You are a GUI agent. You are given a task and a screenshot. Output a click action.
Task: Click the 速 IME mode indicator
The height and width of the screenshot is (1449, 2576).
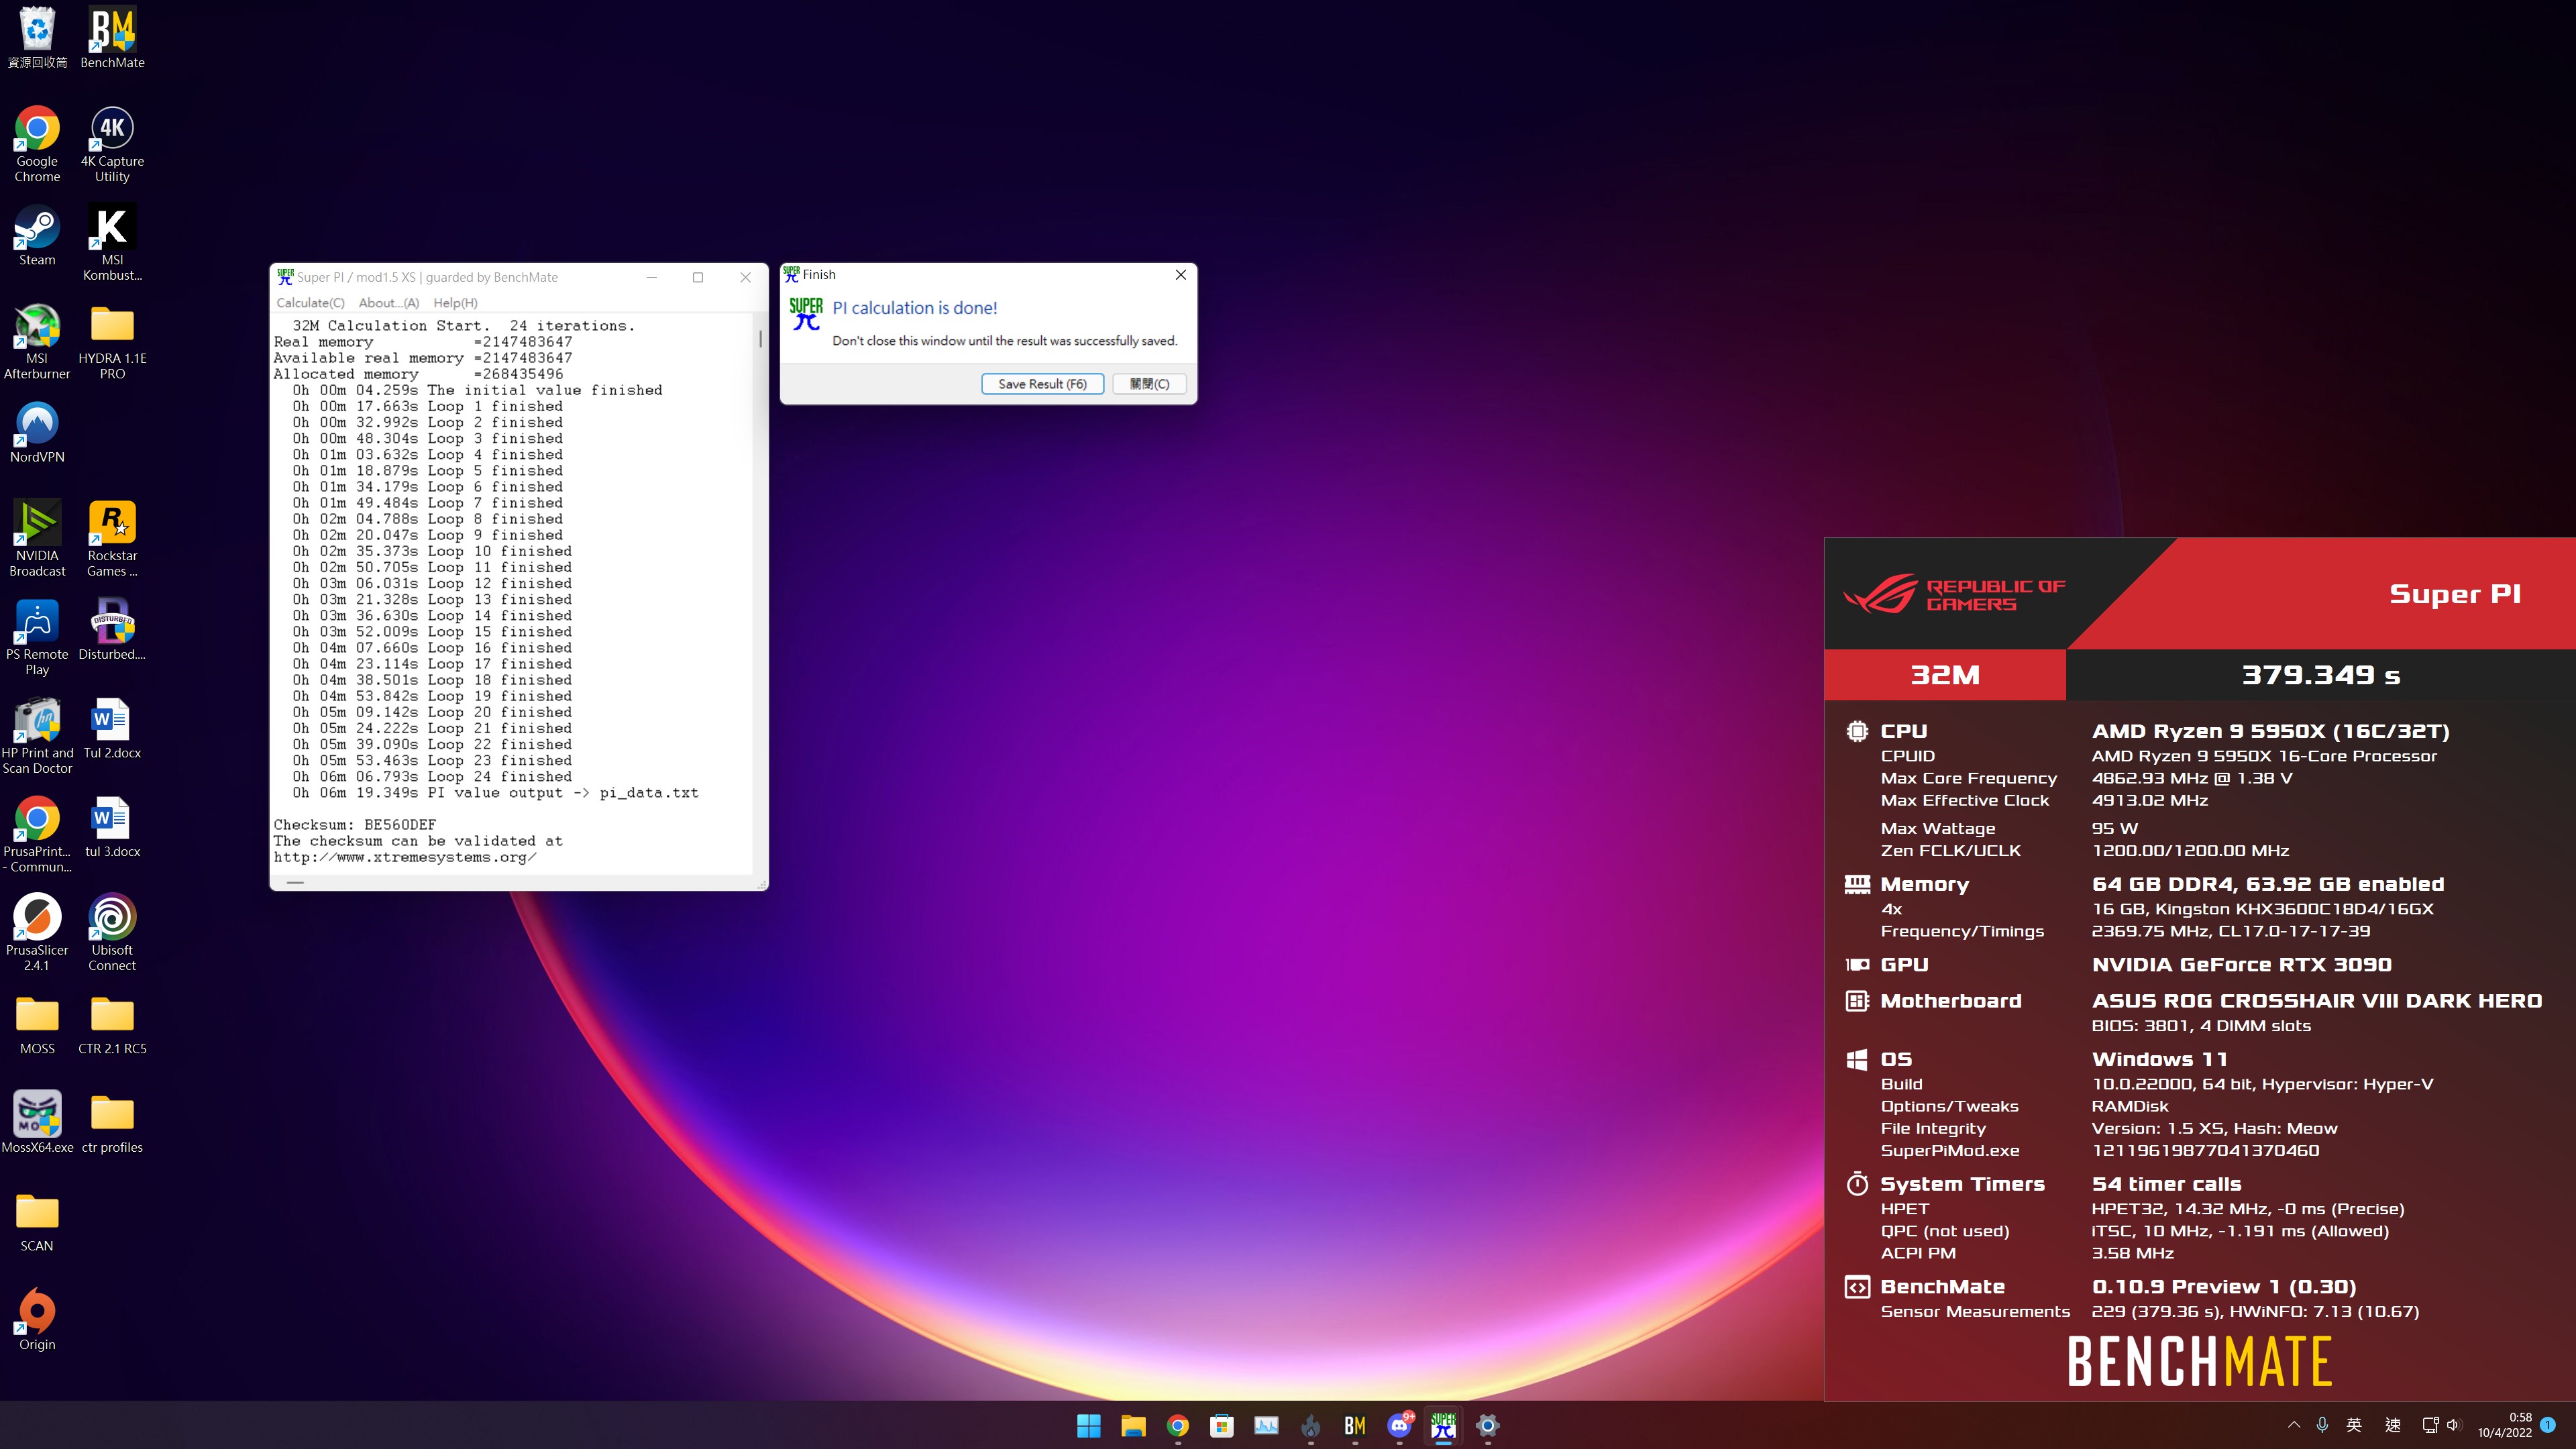pyautogui.click(x=2392, y=1425)
